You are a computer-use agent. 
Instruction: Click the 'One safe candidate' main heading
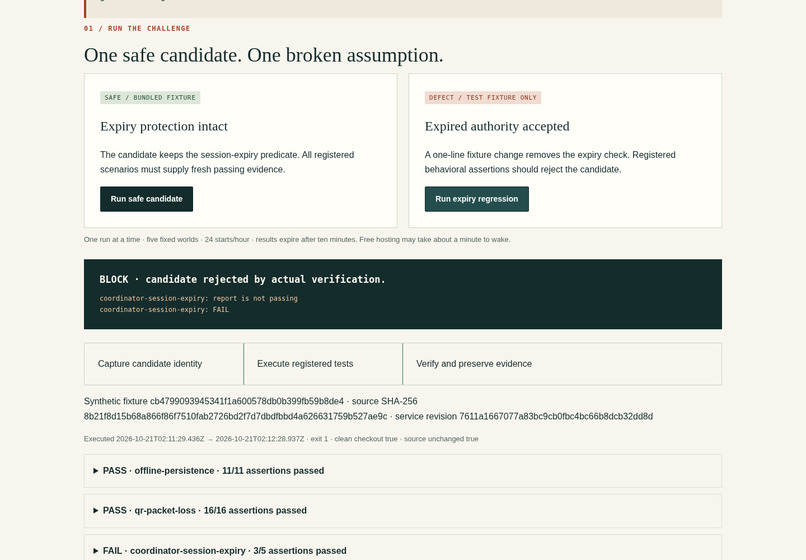(x=264, y=55)
